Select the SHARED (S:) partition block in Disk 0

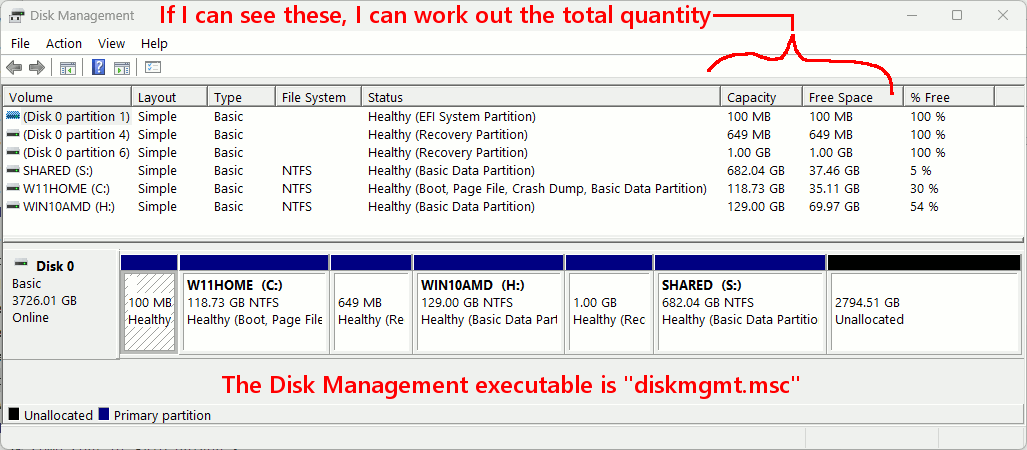(740, 312)
